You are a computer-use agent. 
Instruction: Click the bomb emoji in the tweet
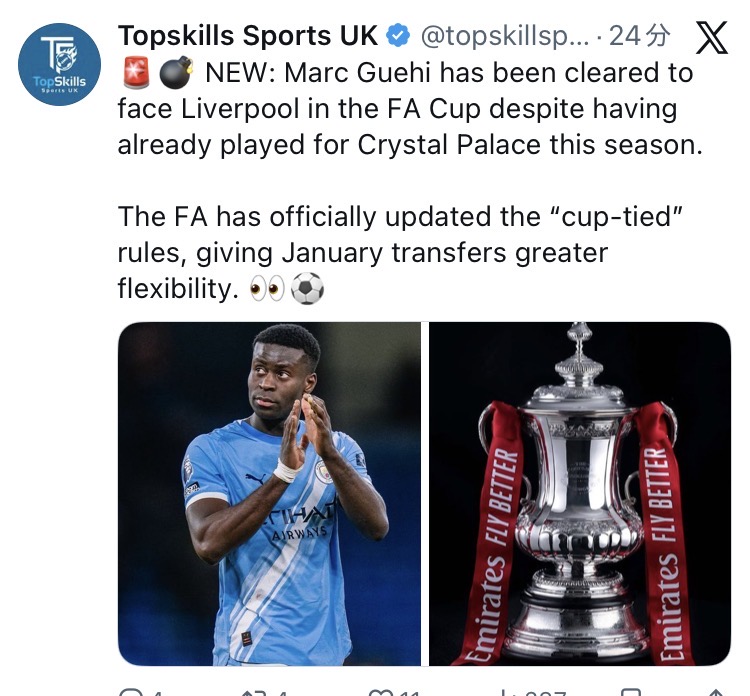(x=176, y=73)
